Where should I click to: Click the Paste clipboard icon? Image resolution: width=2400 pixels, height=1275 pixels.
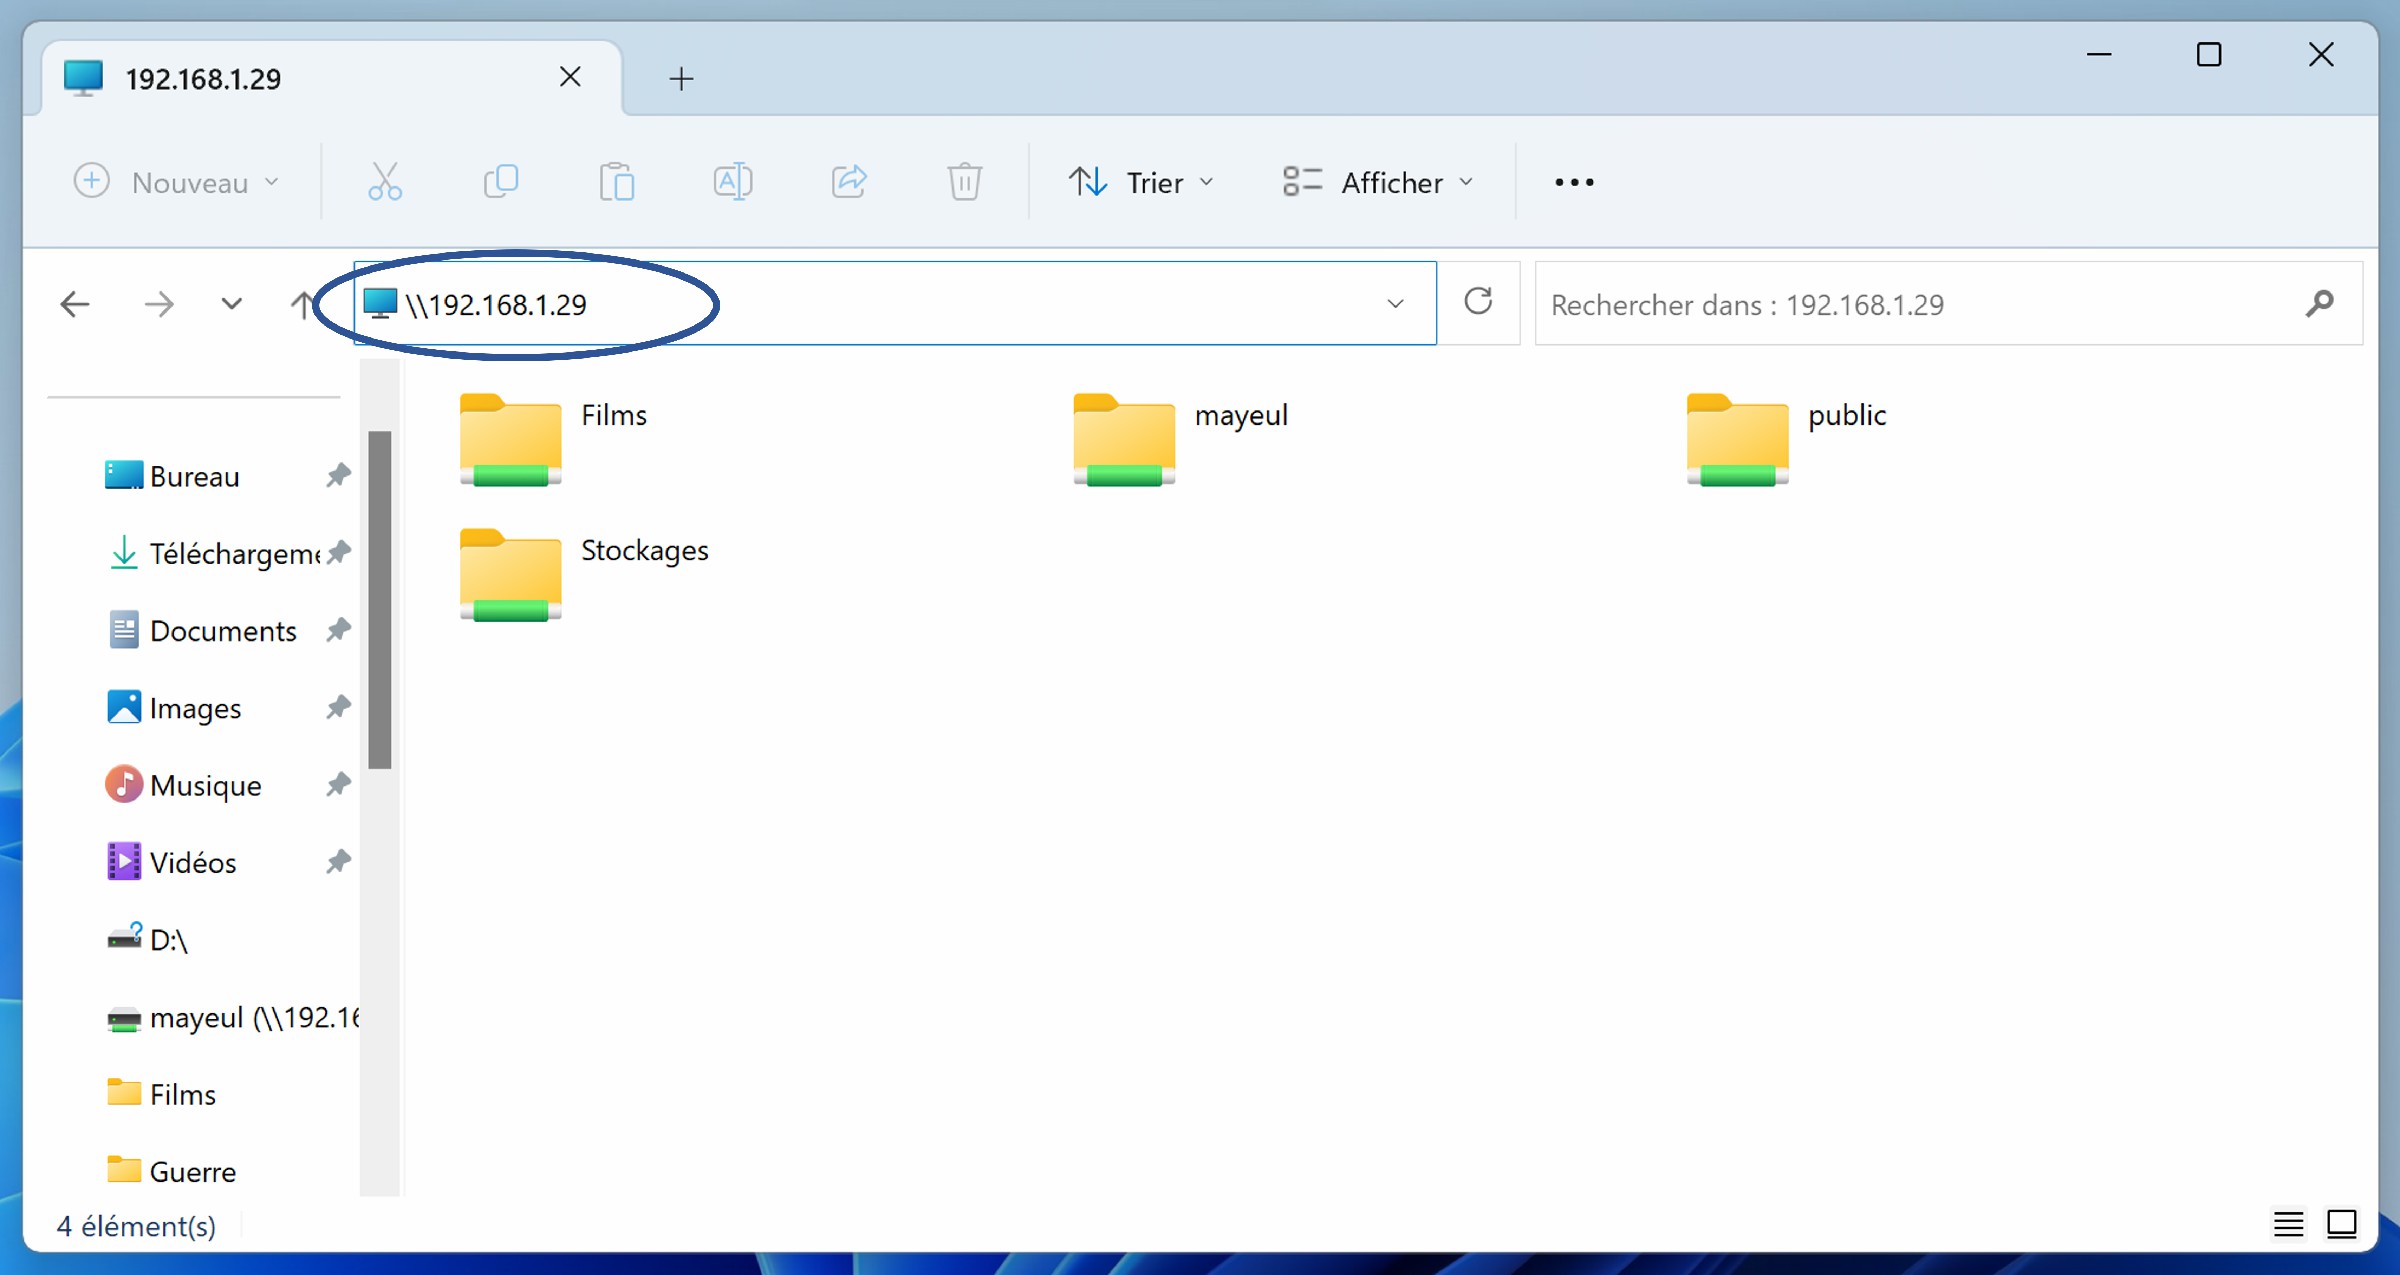point(617,182)
